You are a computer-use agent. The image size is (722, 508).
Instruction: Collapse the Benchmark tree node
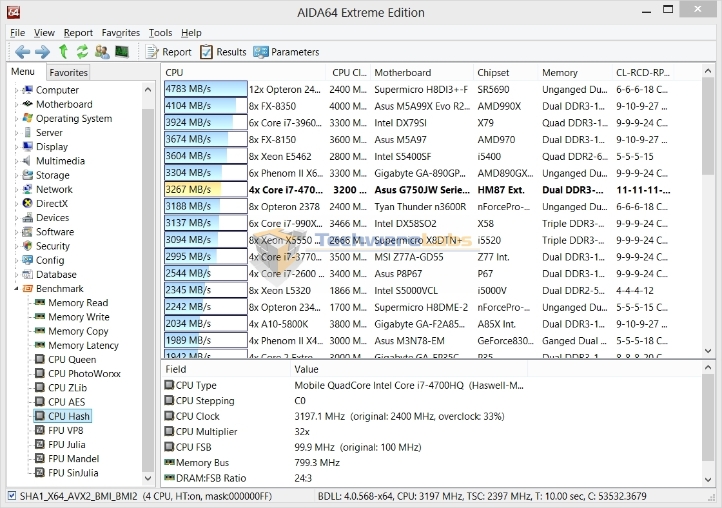coord(17,289)
